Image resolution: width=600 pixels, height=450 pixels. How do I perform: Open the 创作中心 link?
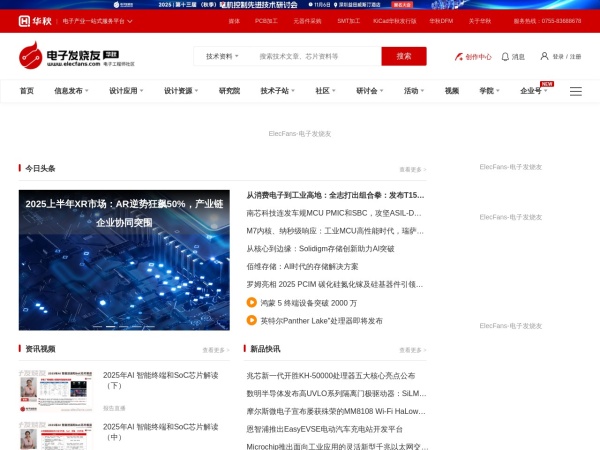pyautogui.click(x=478, y=57)
